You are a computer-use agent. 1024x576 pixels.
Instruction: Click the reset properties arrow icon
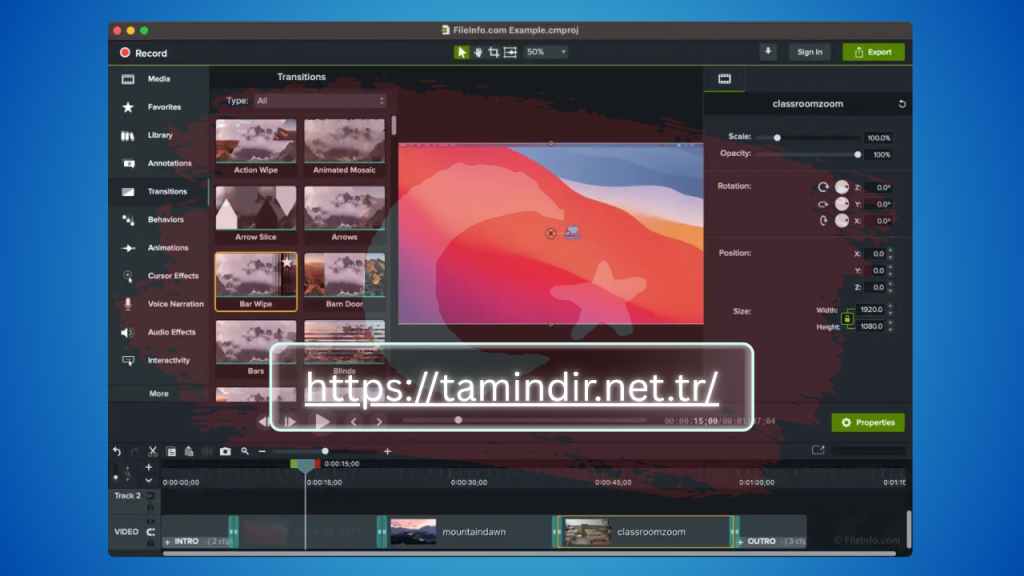pyautogui.click(x=902, y=104)
